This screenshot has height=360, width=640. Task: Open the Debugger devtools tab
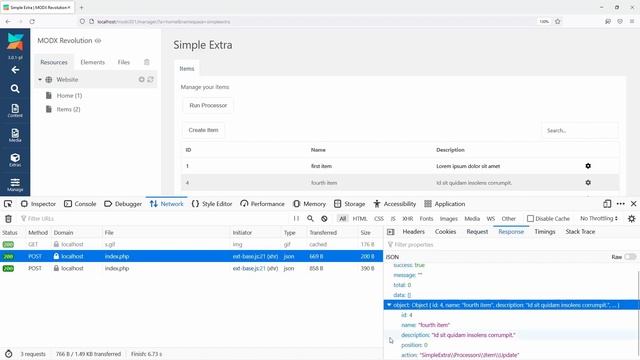point(123,204)
